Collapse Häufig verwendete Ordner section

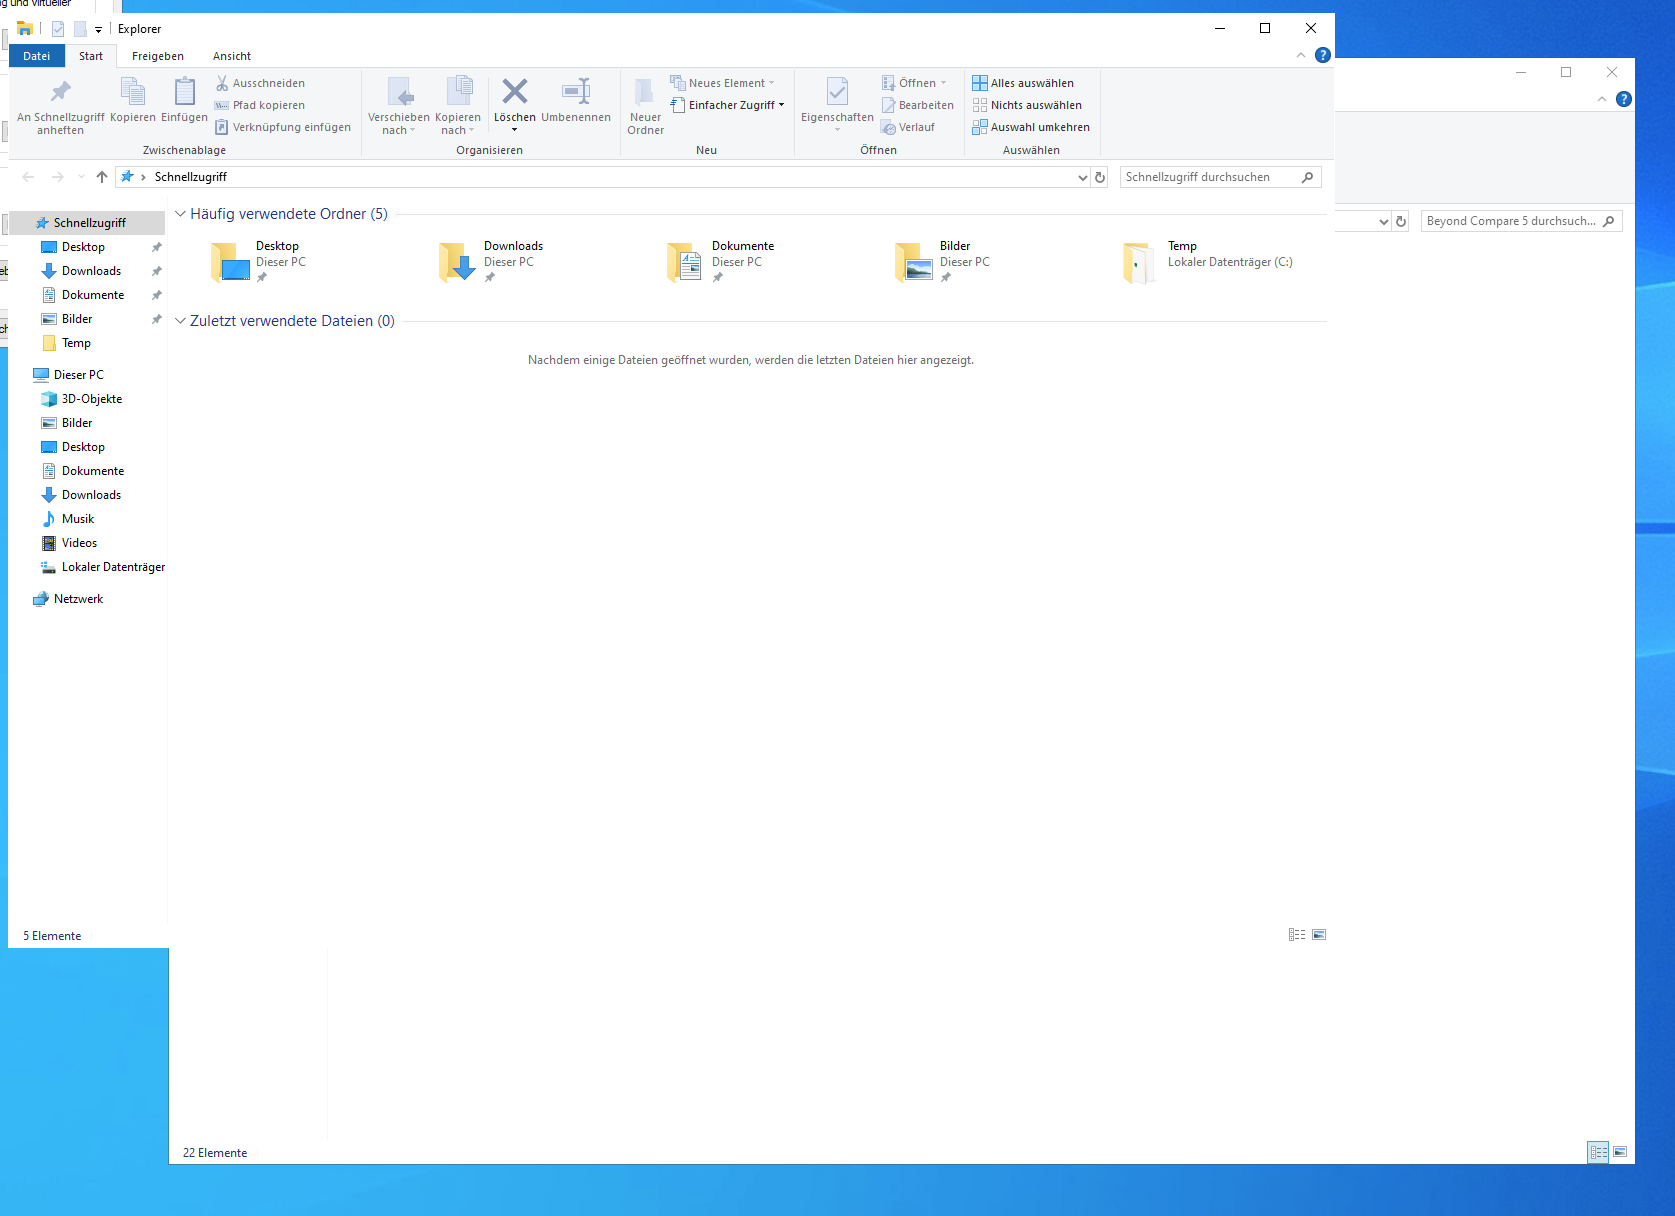click(x=181, y=214)
